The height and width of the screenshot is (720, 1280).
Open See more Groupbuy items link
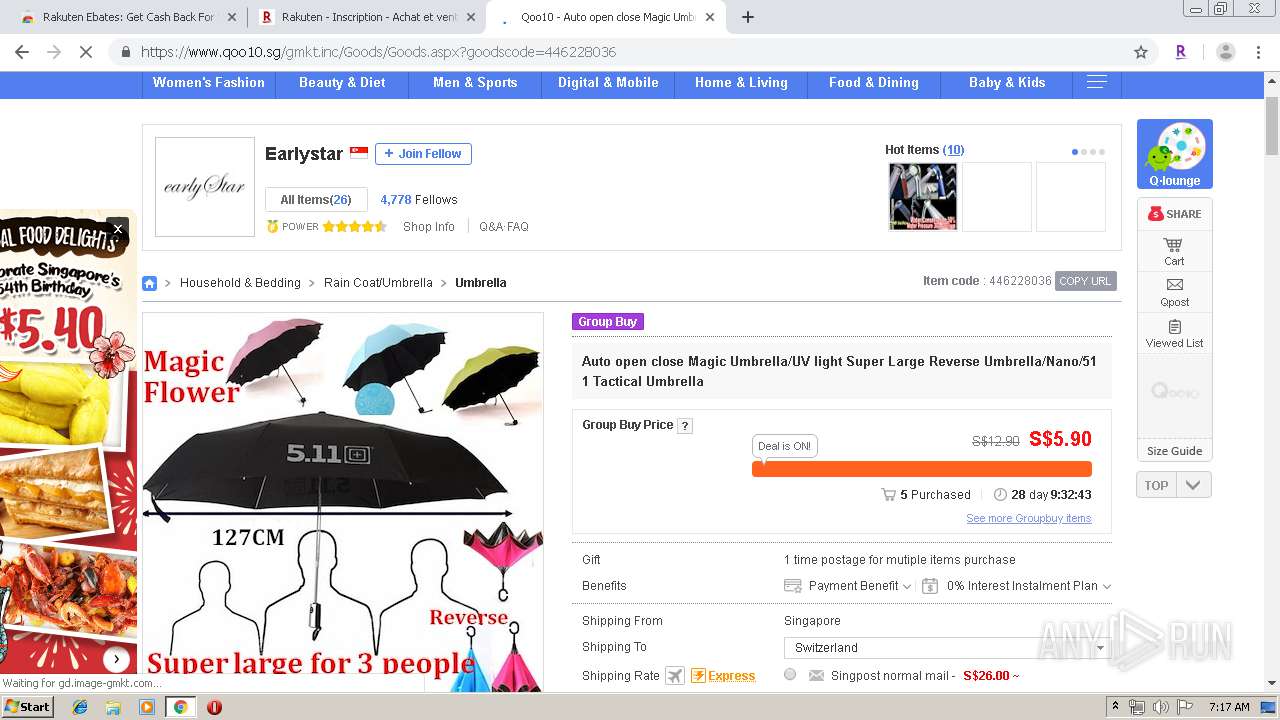[1028, 519]
